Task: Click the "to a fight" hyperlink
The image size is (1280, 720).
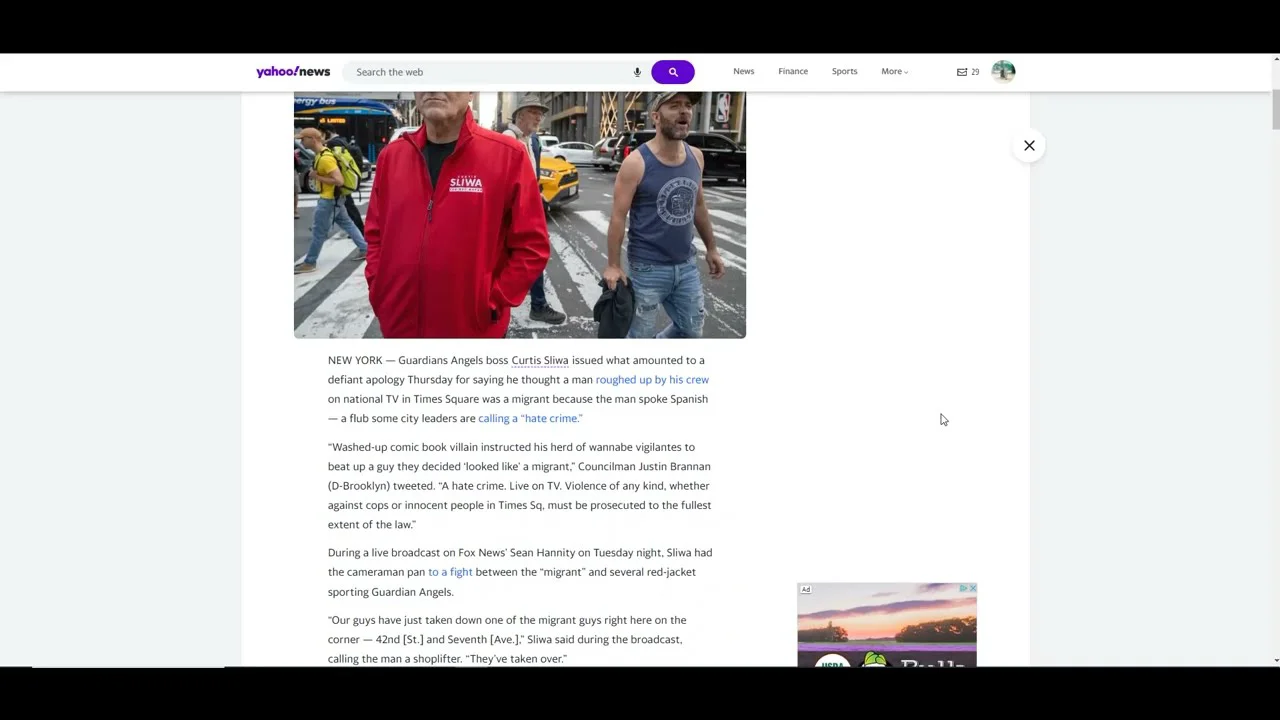Action: pos(450,572)
